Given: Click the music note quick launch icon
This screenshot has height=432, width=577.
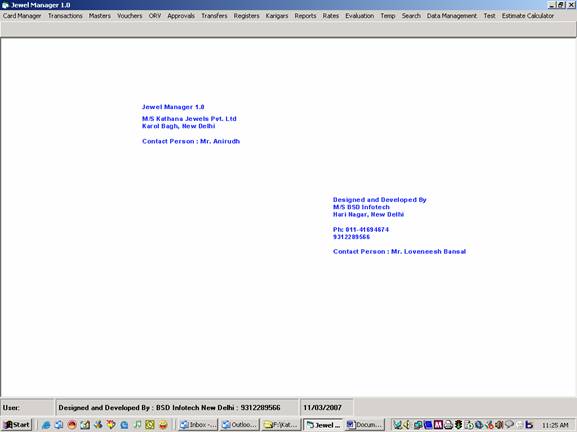Looking at the screenshot, I should [x=137, y=425].
